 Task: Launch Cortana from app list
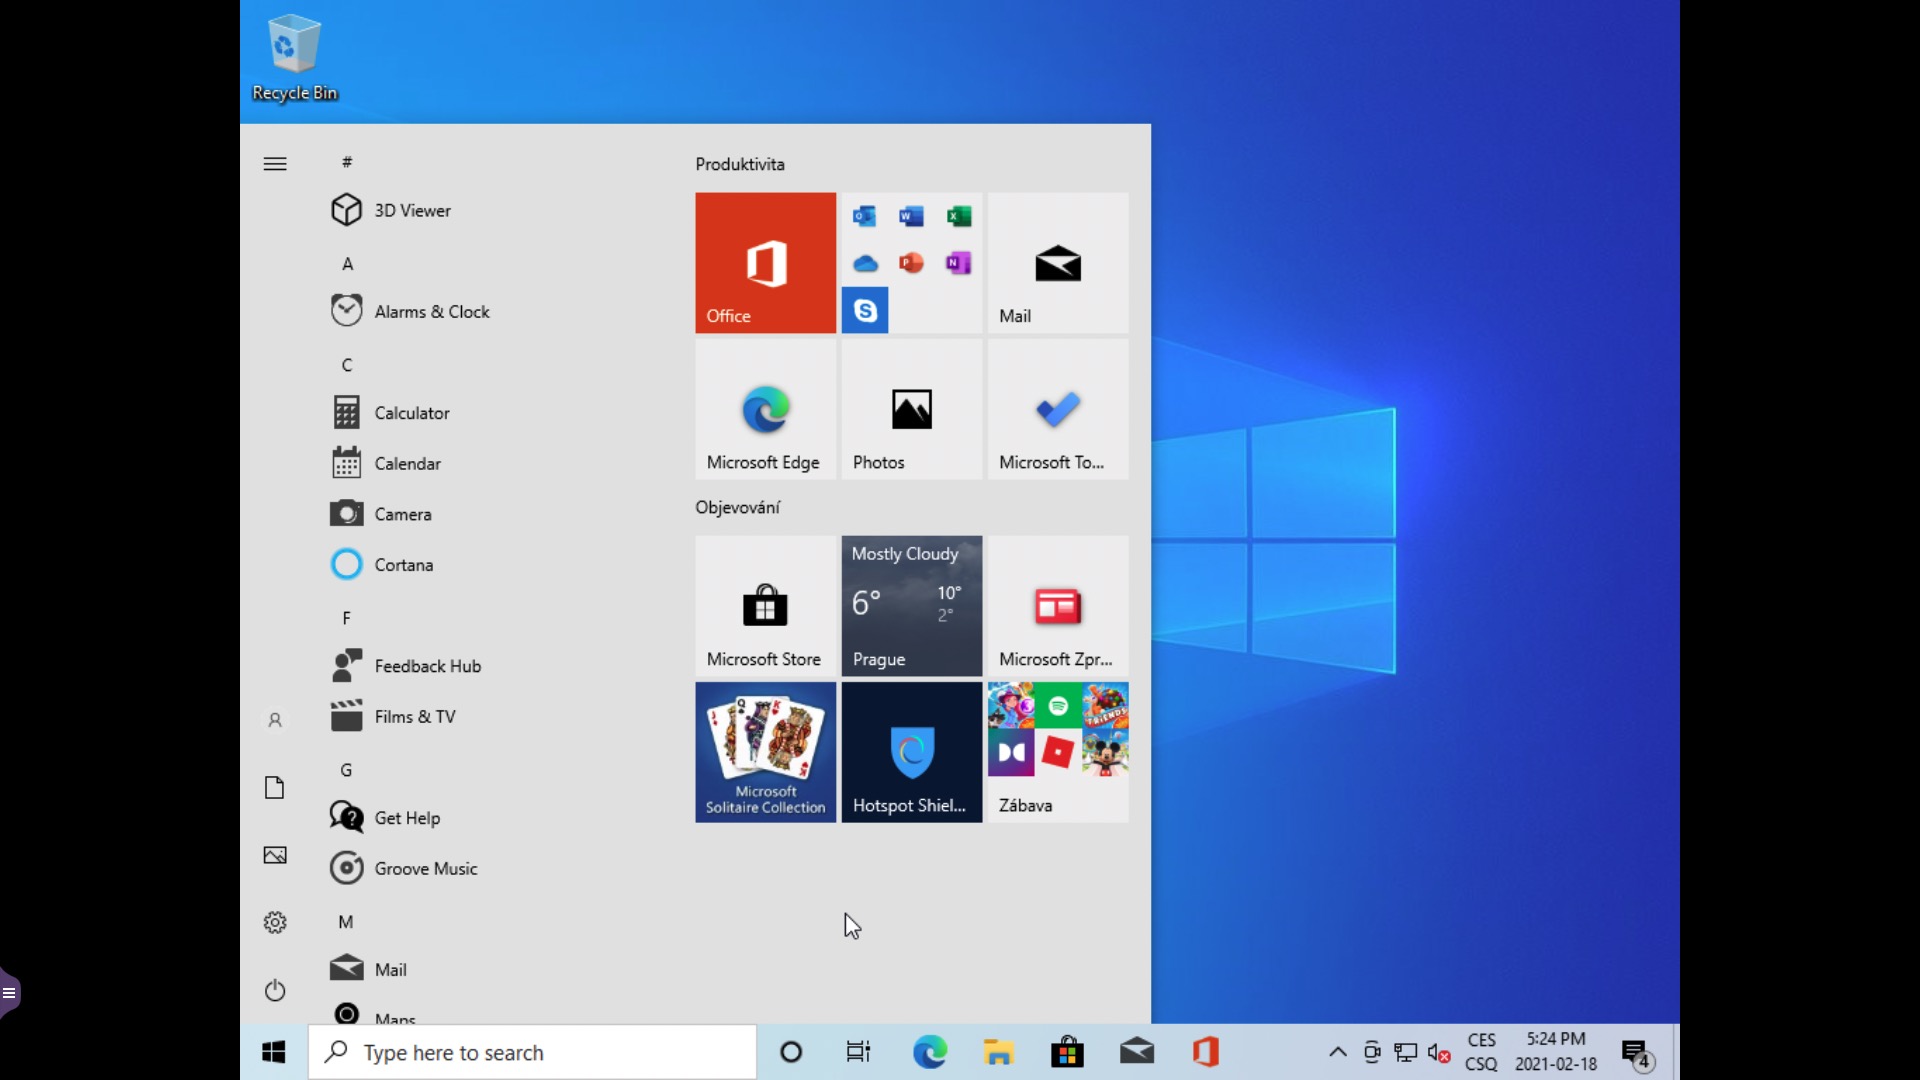coord(403,565)
